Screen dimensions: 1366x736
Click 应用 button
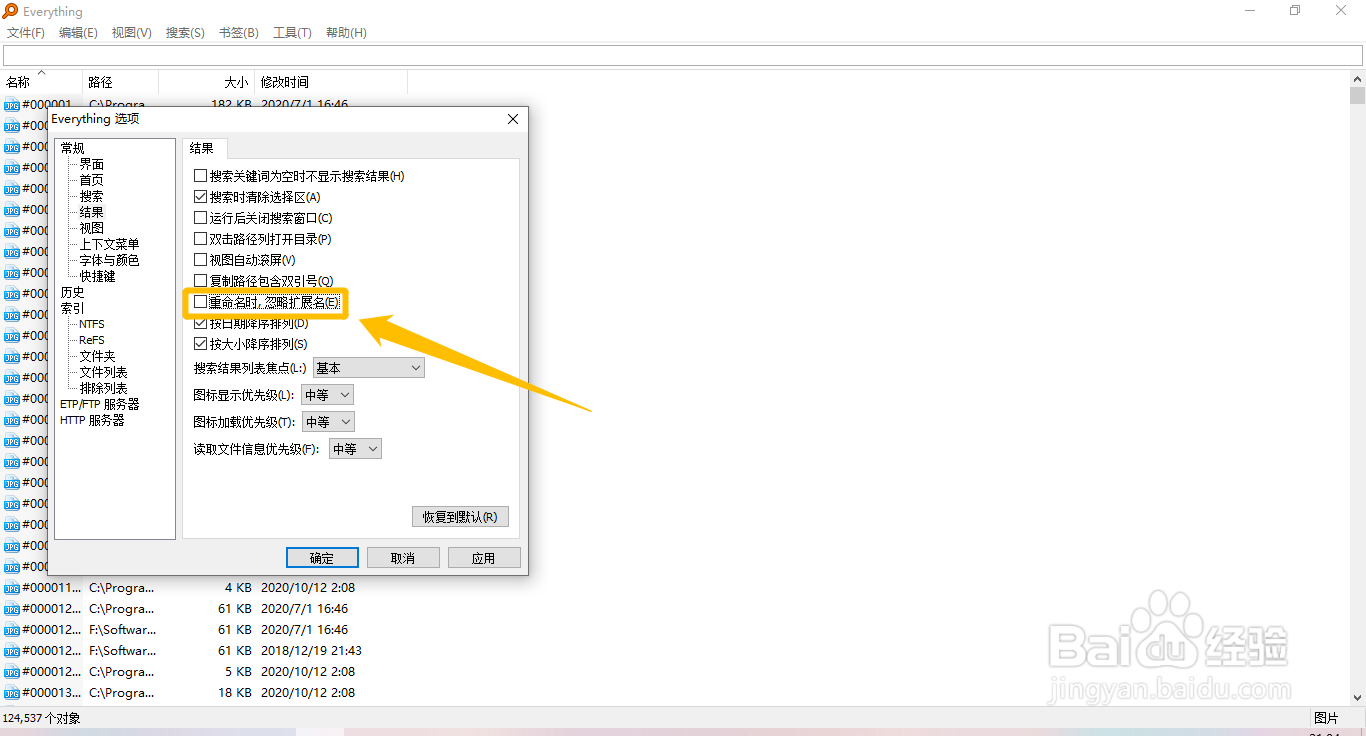(x=484, y=558)
